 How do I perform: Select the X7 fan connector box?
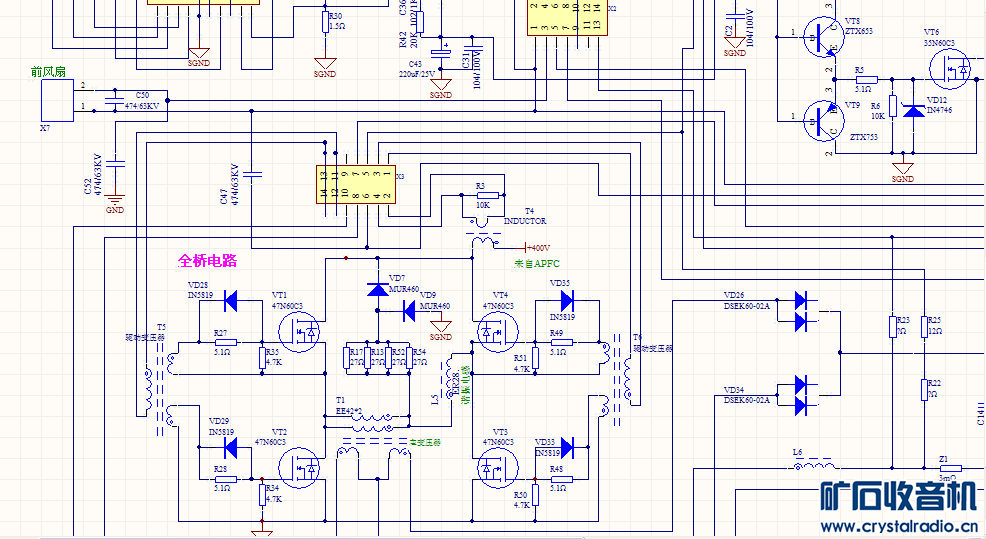pyautogui.click(x=57, y=100)
